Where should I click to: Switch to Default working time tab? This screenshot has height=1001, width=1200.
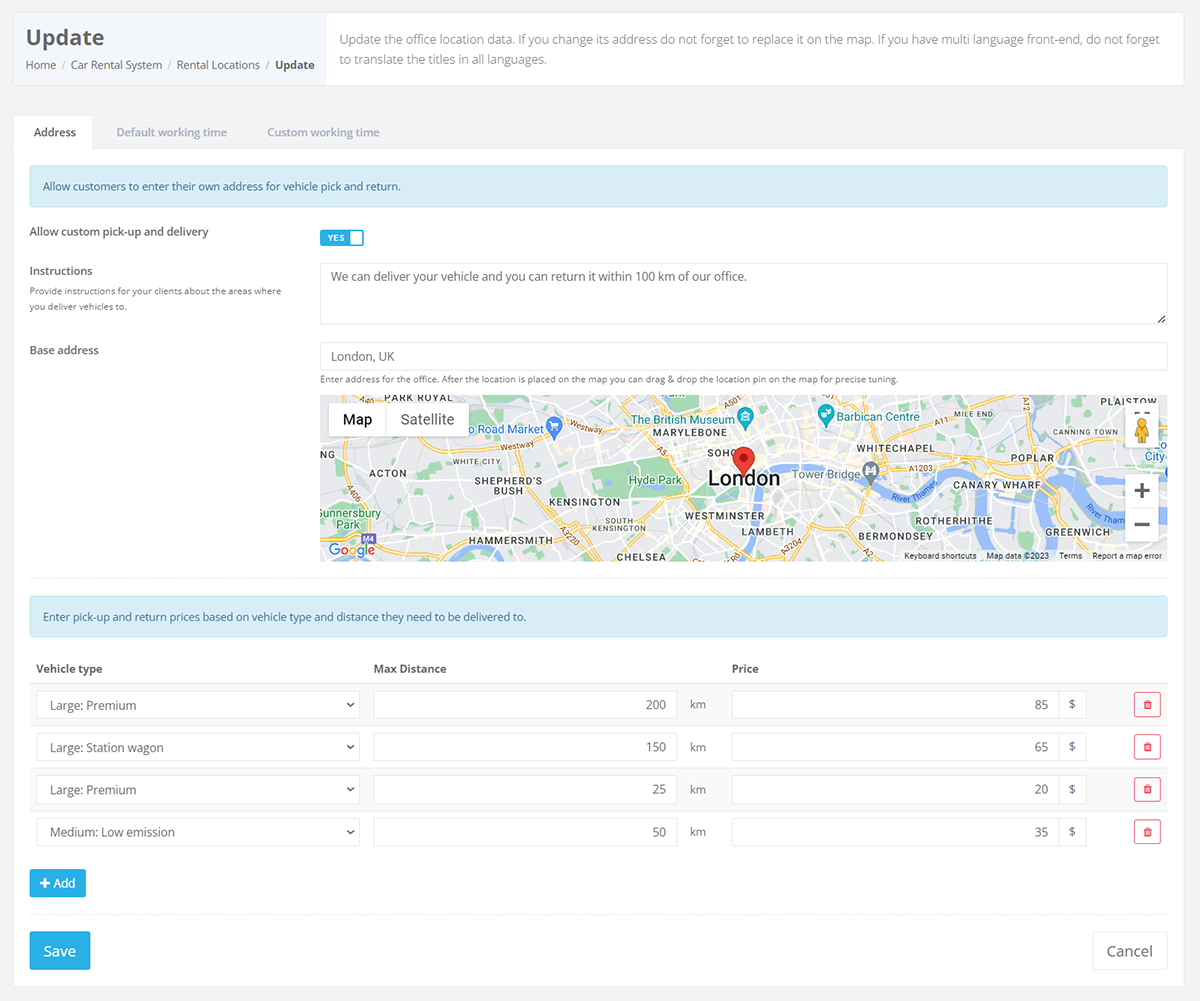point(171,132)
